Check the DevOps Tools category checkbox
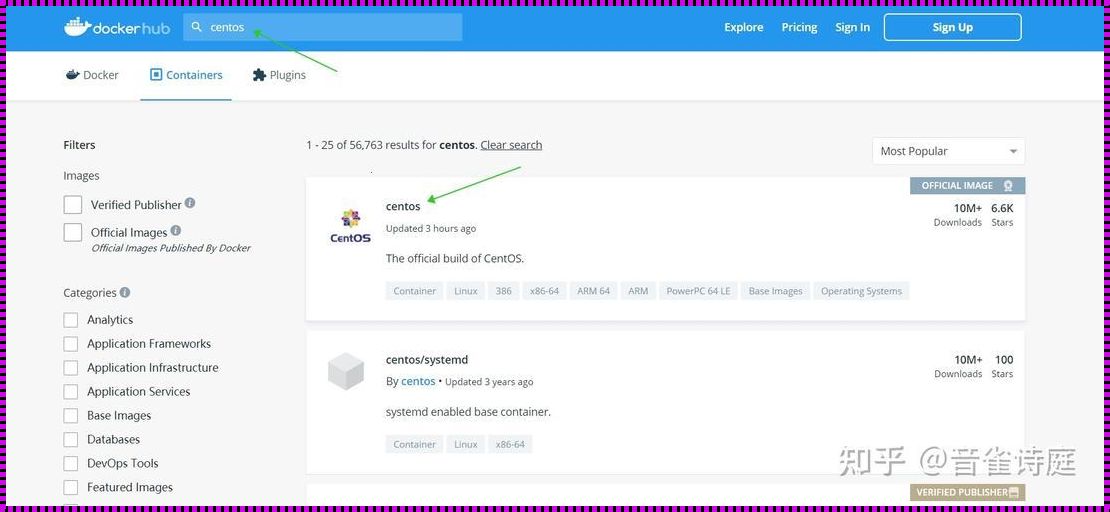The height and width of the screenshot is (512, 1110). click(71, 464)
